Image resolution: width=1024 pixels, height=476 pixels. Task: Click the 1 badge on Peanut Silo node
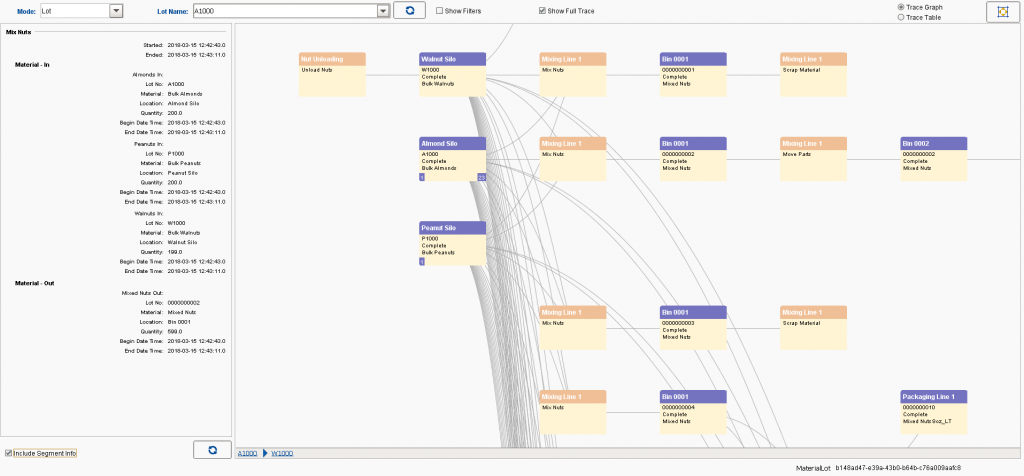tap(422, 262)
